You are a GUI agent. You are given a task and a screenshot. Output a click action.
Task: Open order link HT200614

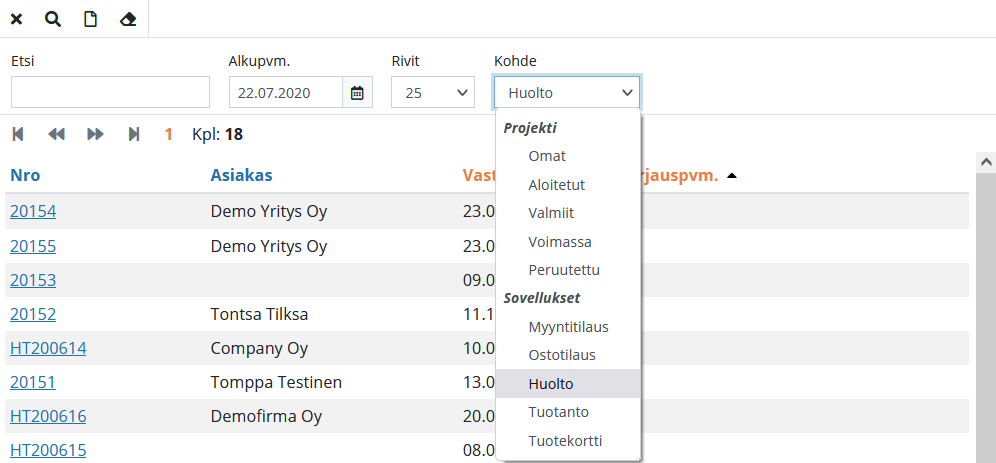tap(48, 349)
